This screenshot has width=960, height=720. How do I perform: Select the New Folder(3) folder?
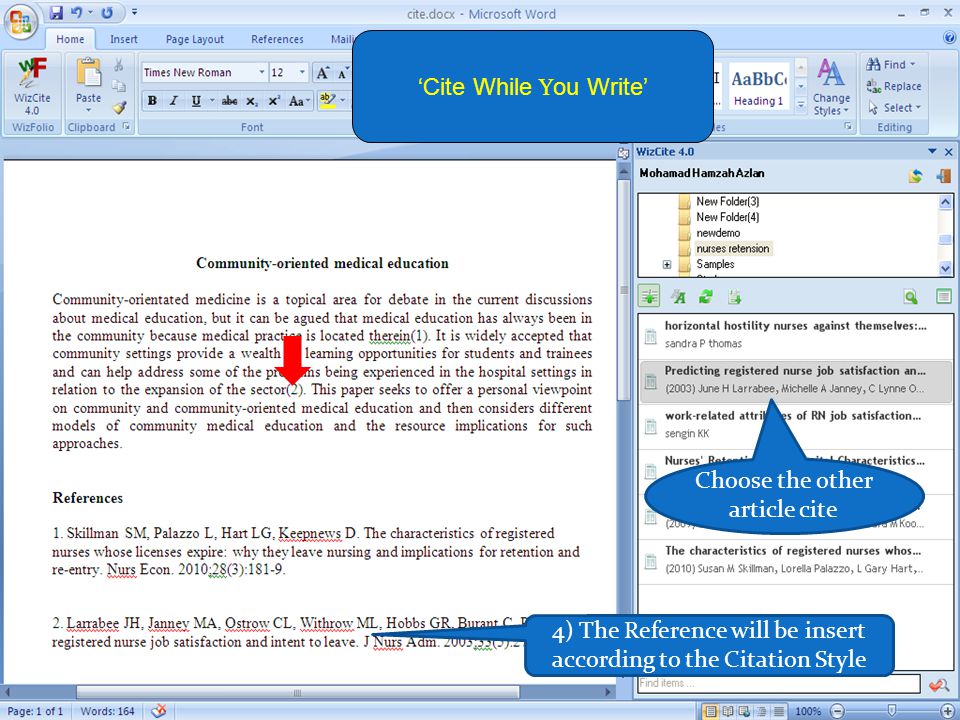(x=727, y=201)
